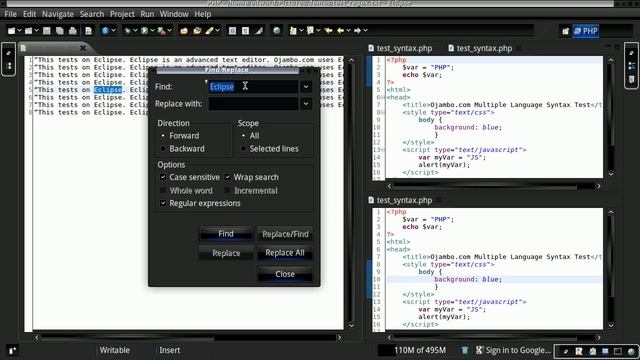The width and height of the screenshot is (640, 360).
Task: Open the Window menu
Action: [174, 14]
